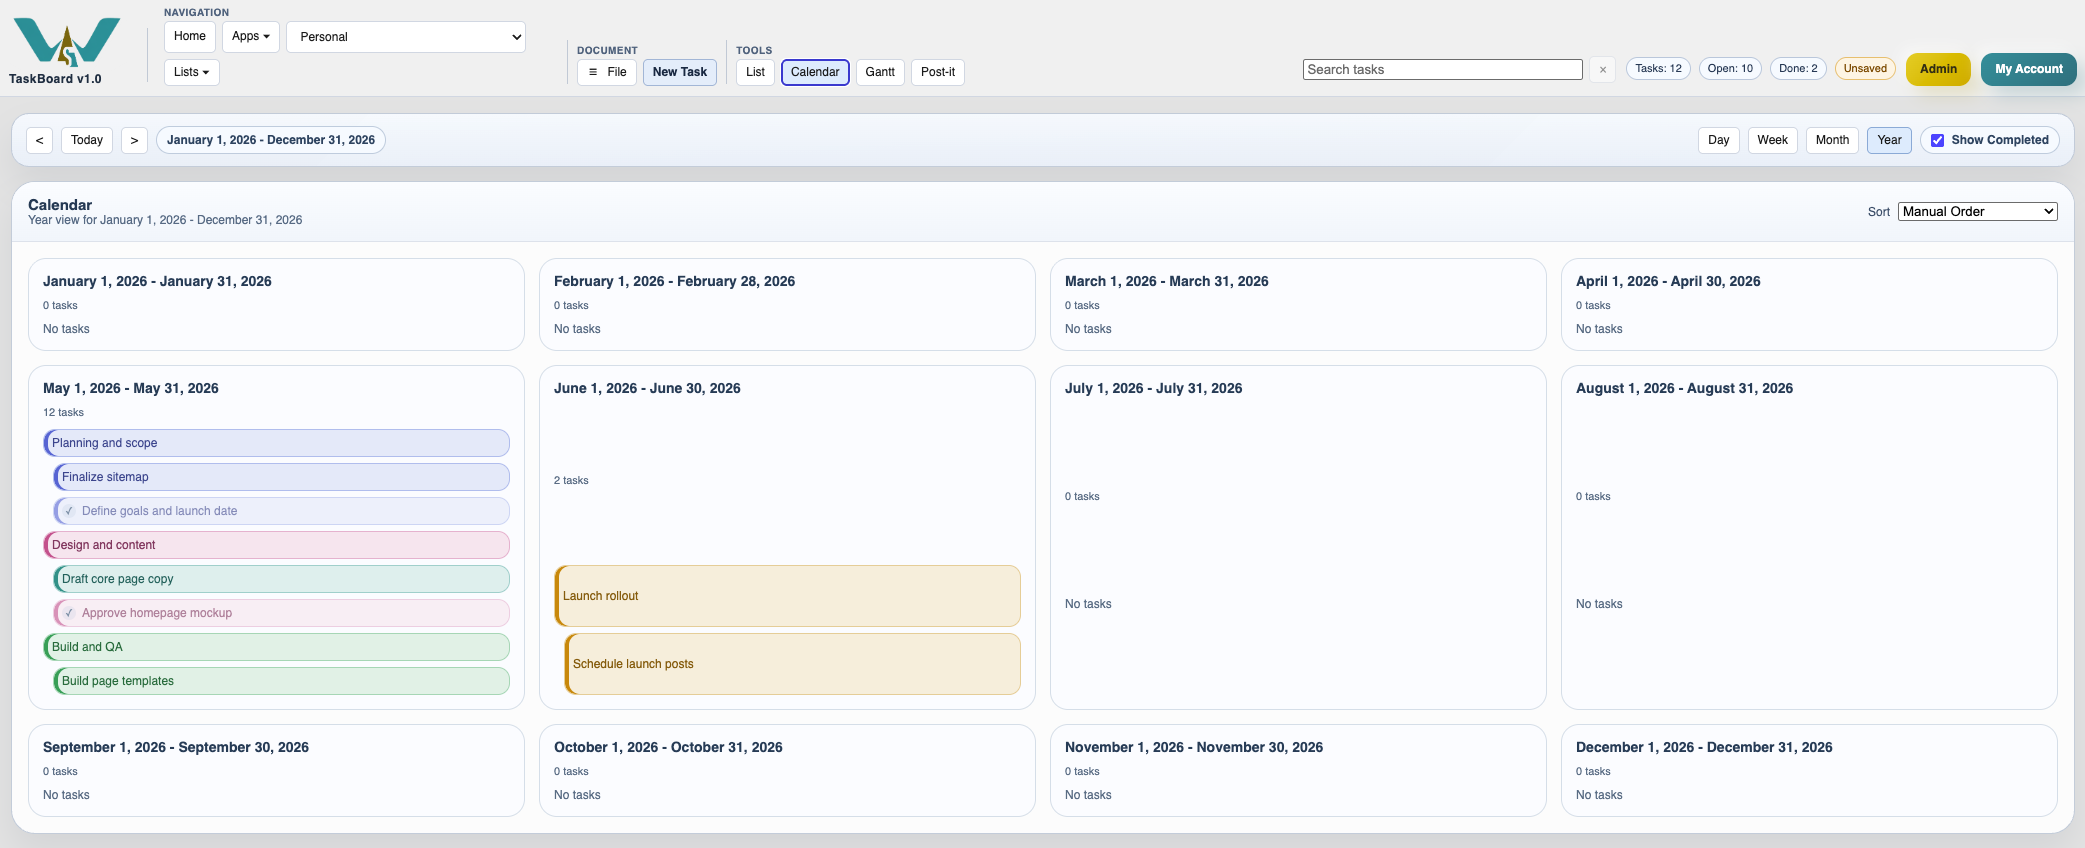Open the Build page templates task
This screenshot has width=2085, height=848.
pos(281,681)
